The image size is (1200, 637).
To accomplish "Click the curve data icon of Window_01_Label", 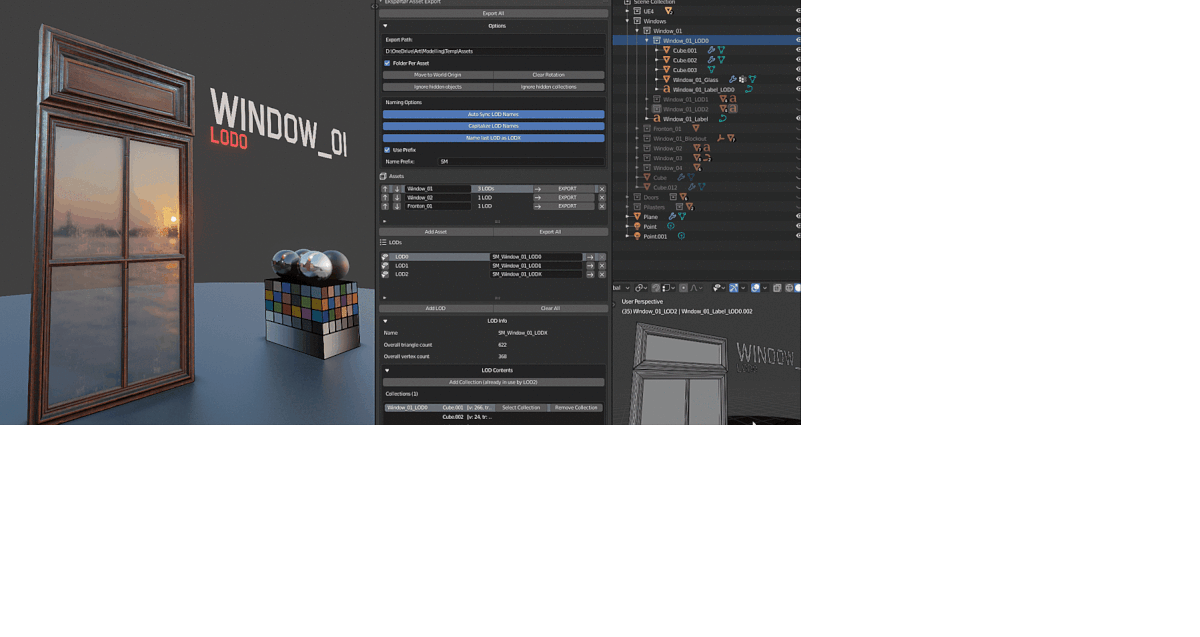I will [x=722, y=118].
